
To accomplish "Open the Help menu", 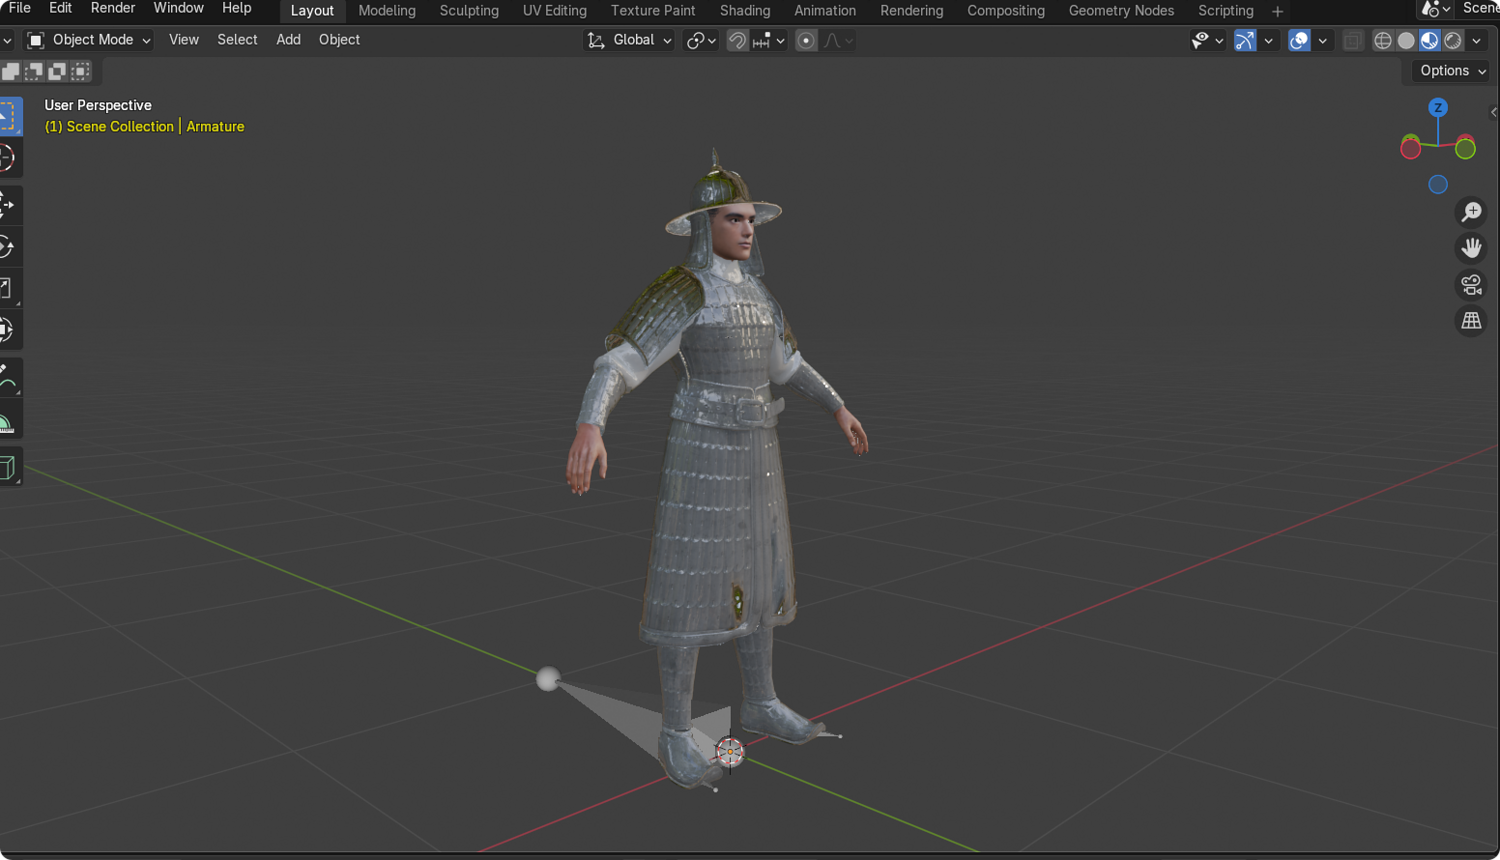I will tap(236, 9).
